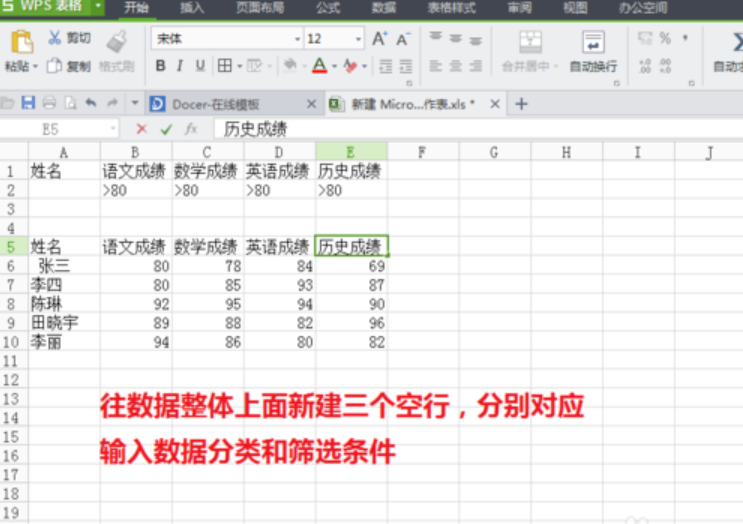This screenshot has height=524, width=743.
Task: Click the new tab plus button
Action: click(521, 104)
